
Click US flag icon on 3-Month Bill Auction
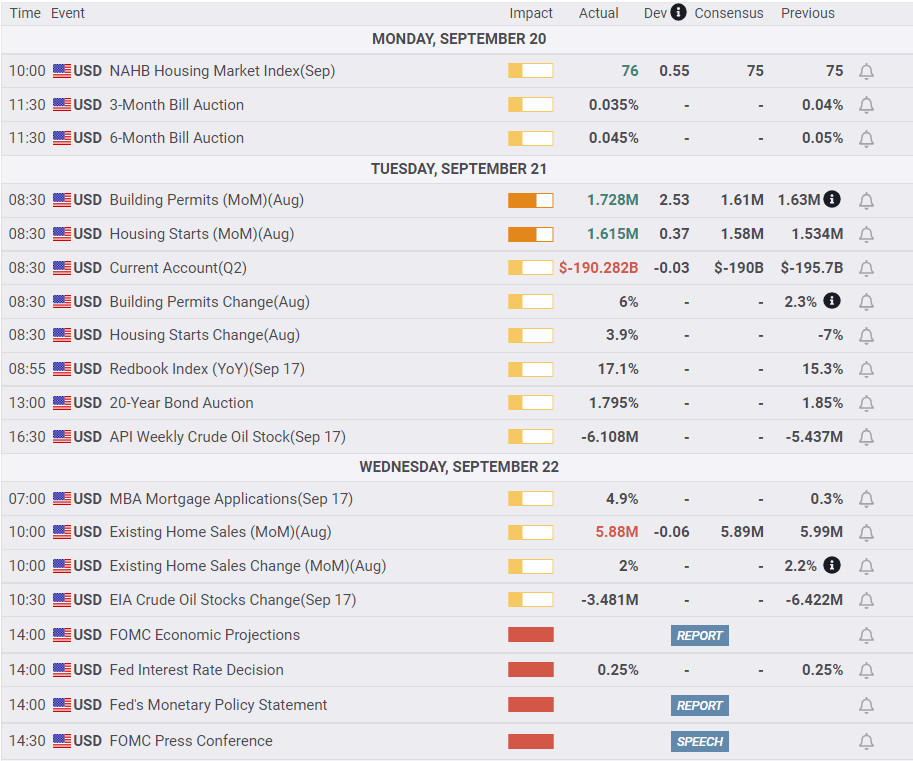(62, 105)
